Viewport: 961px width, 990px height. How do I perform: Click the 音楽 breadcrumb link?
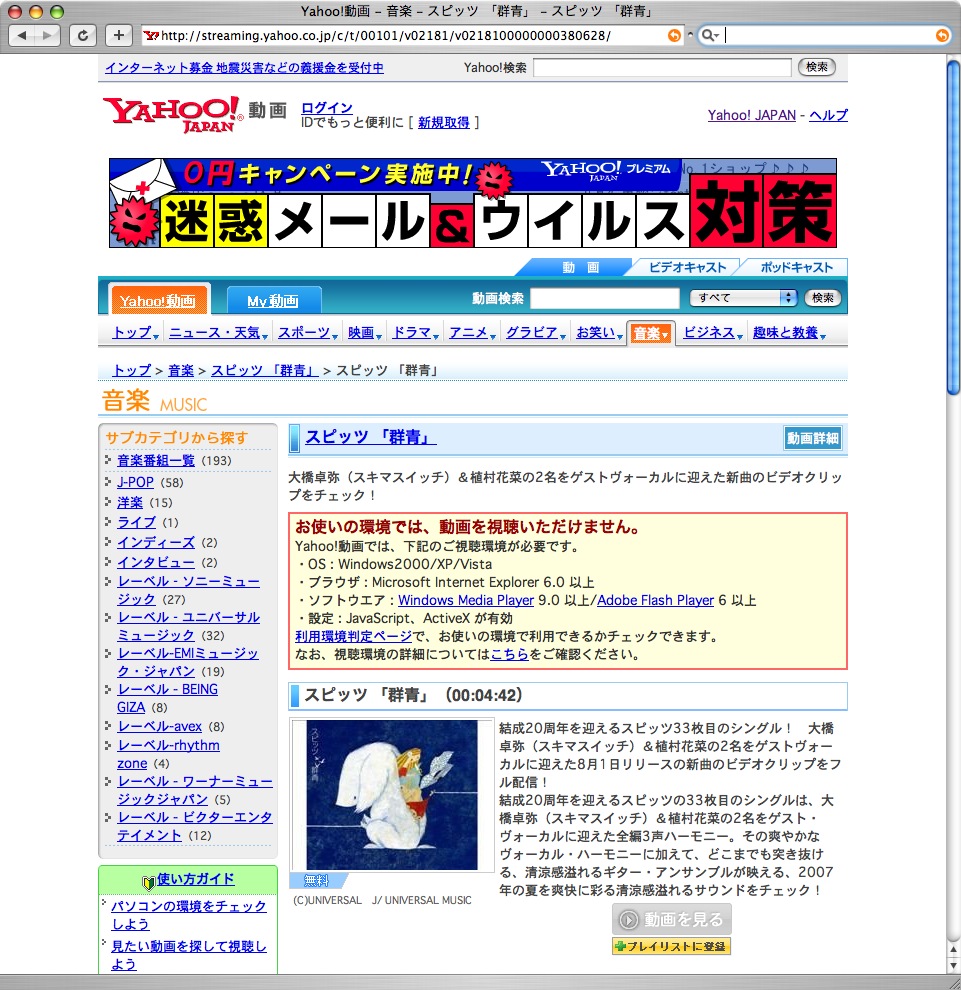click(x=181, y=371)
